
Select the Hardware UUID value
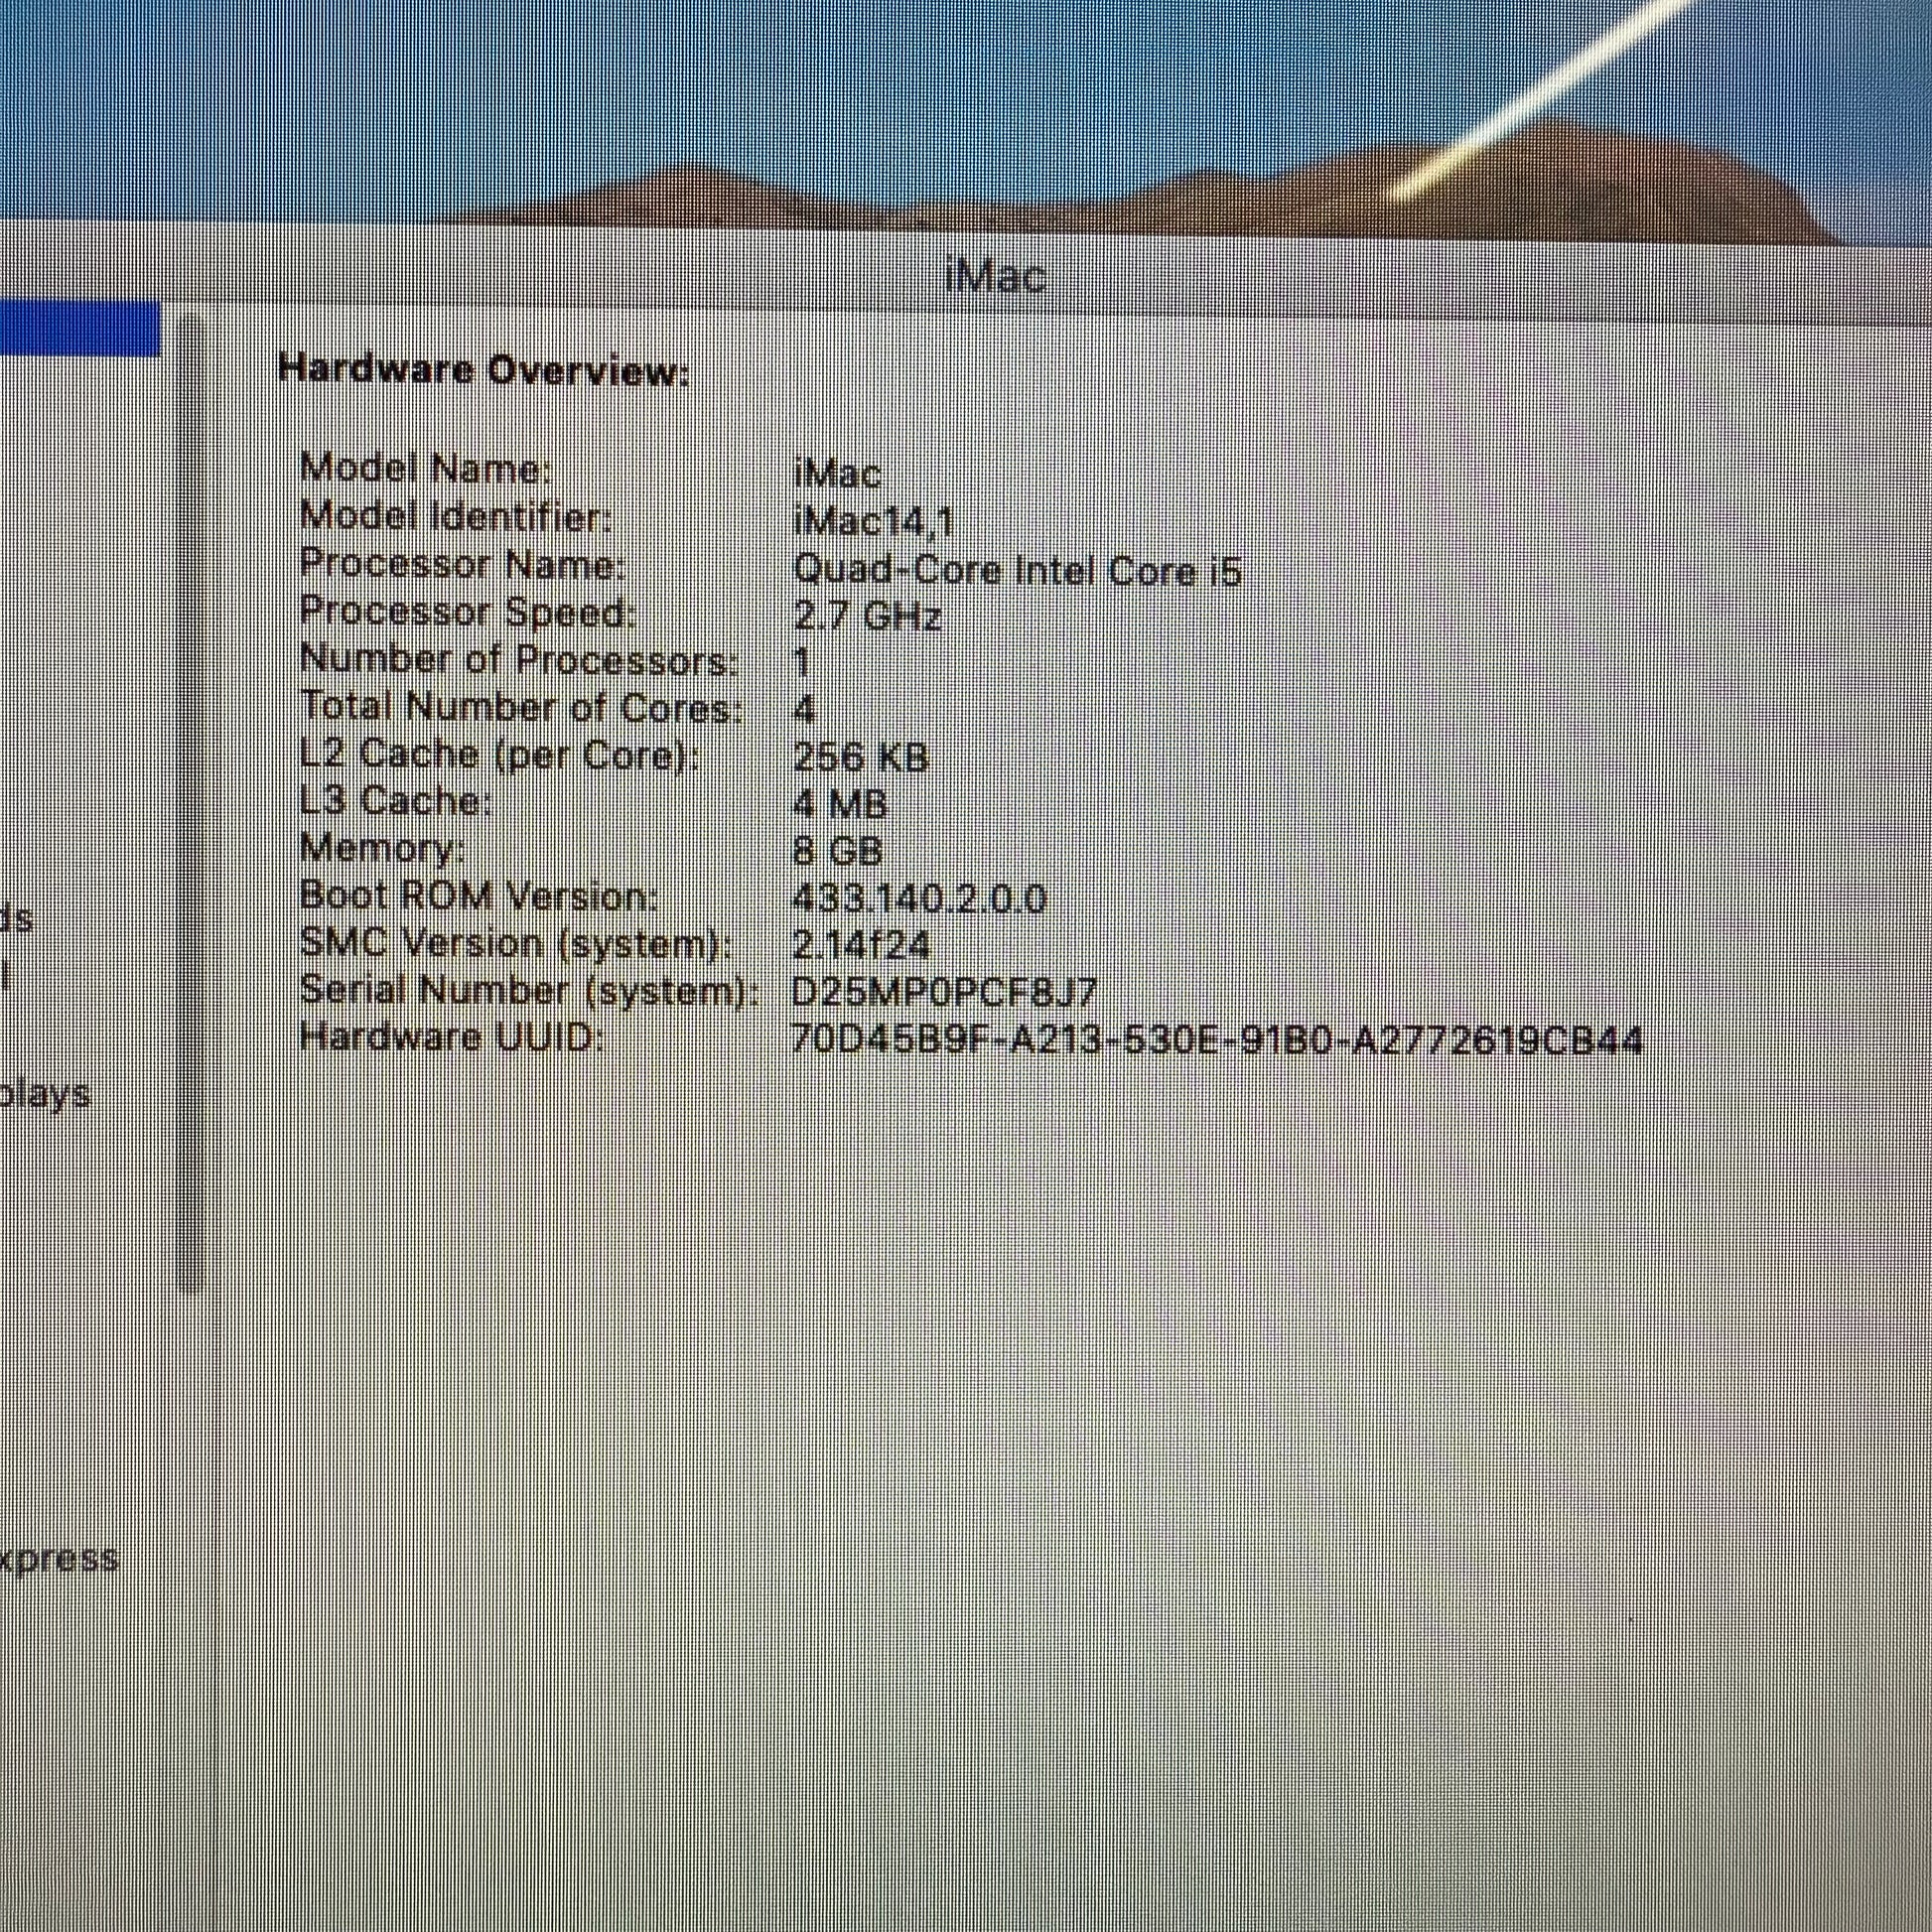1217,1041
